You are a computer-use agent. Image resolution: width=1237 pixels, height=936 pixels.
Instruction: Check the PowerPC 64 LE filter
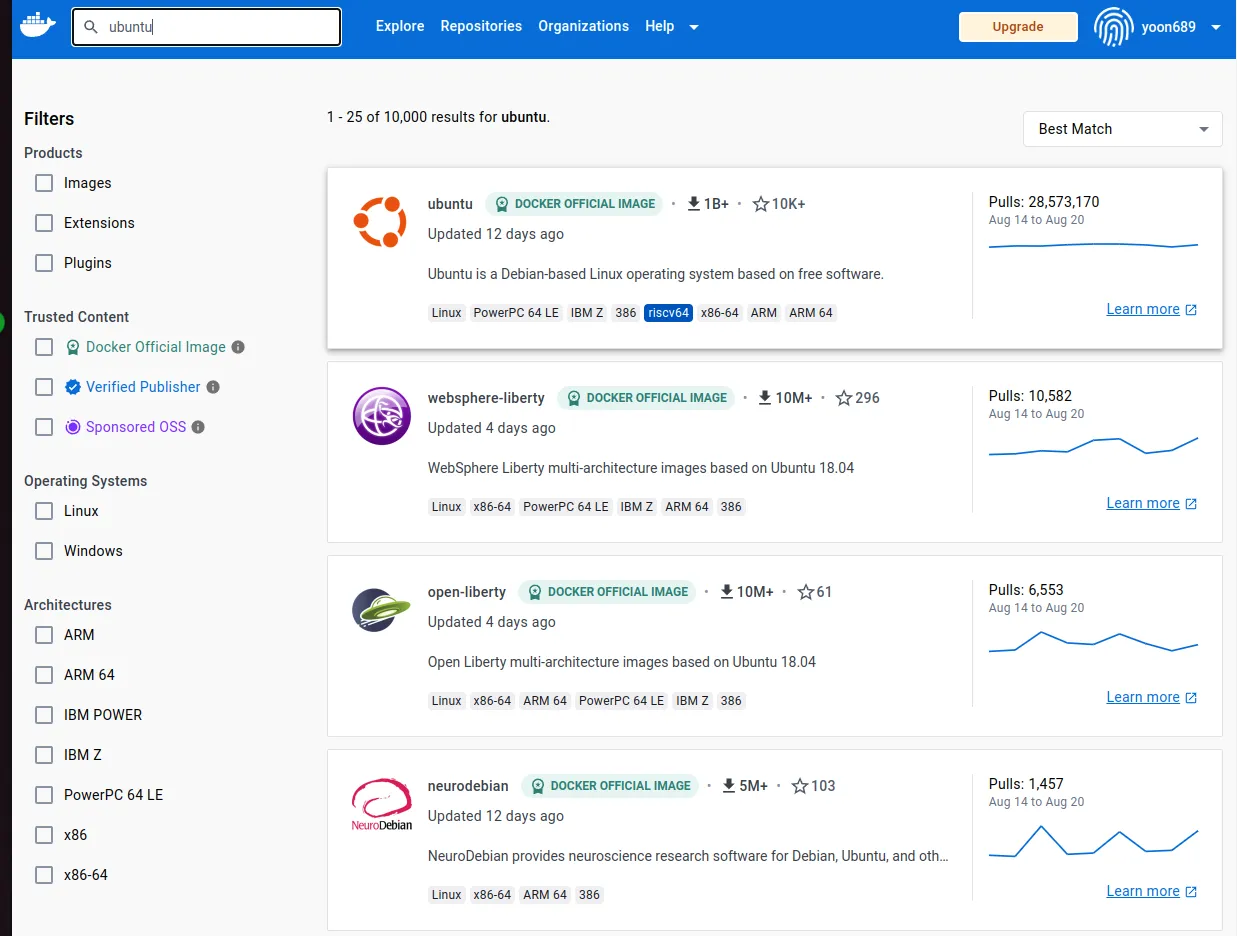44,795
